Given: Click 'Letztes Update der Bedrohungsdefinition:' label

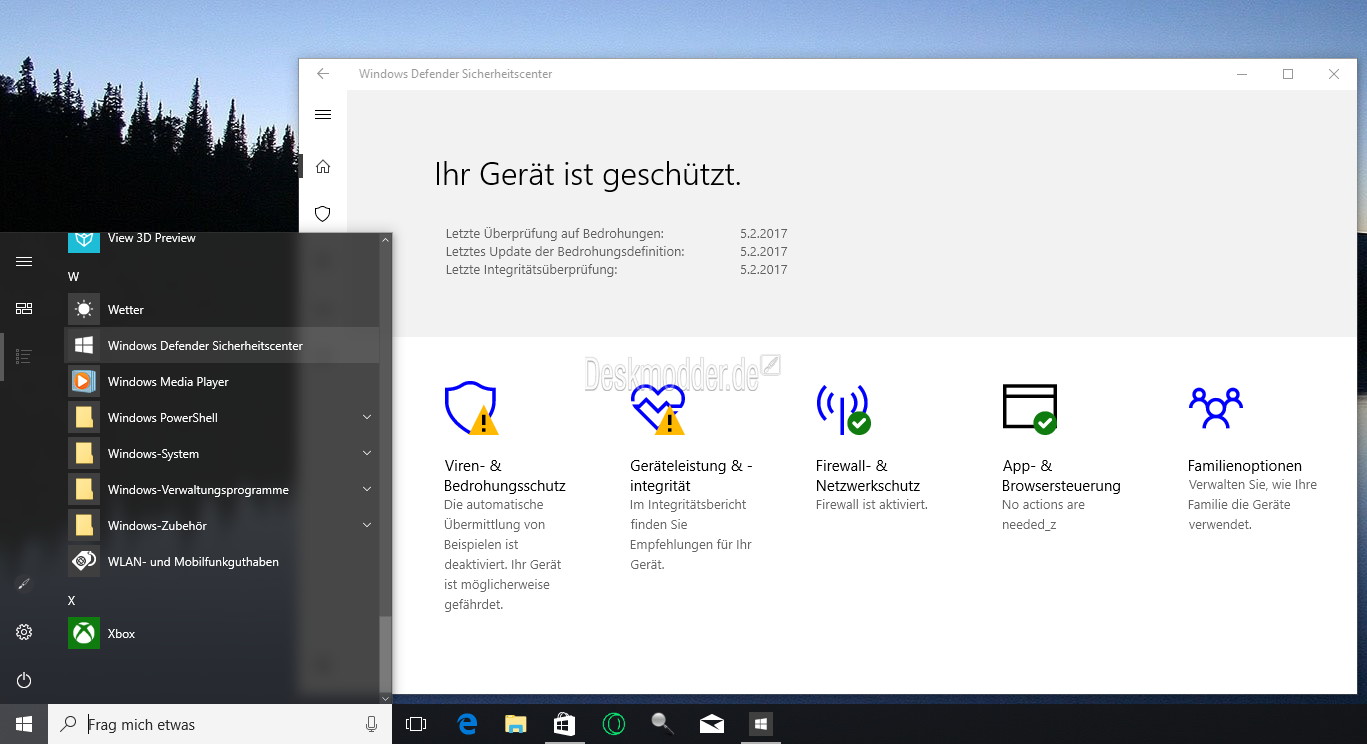Looking at the screenshot, I should [565, 251].
